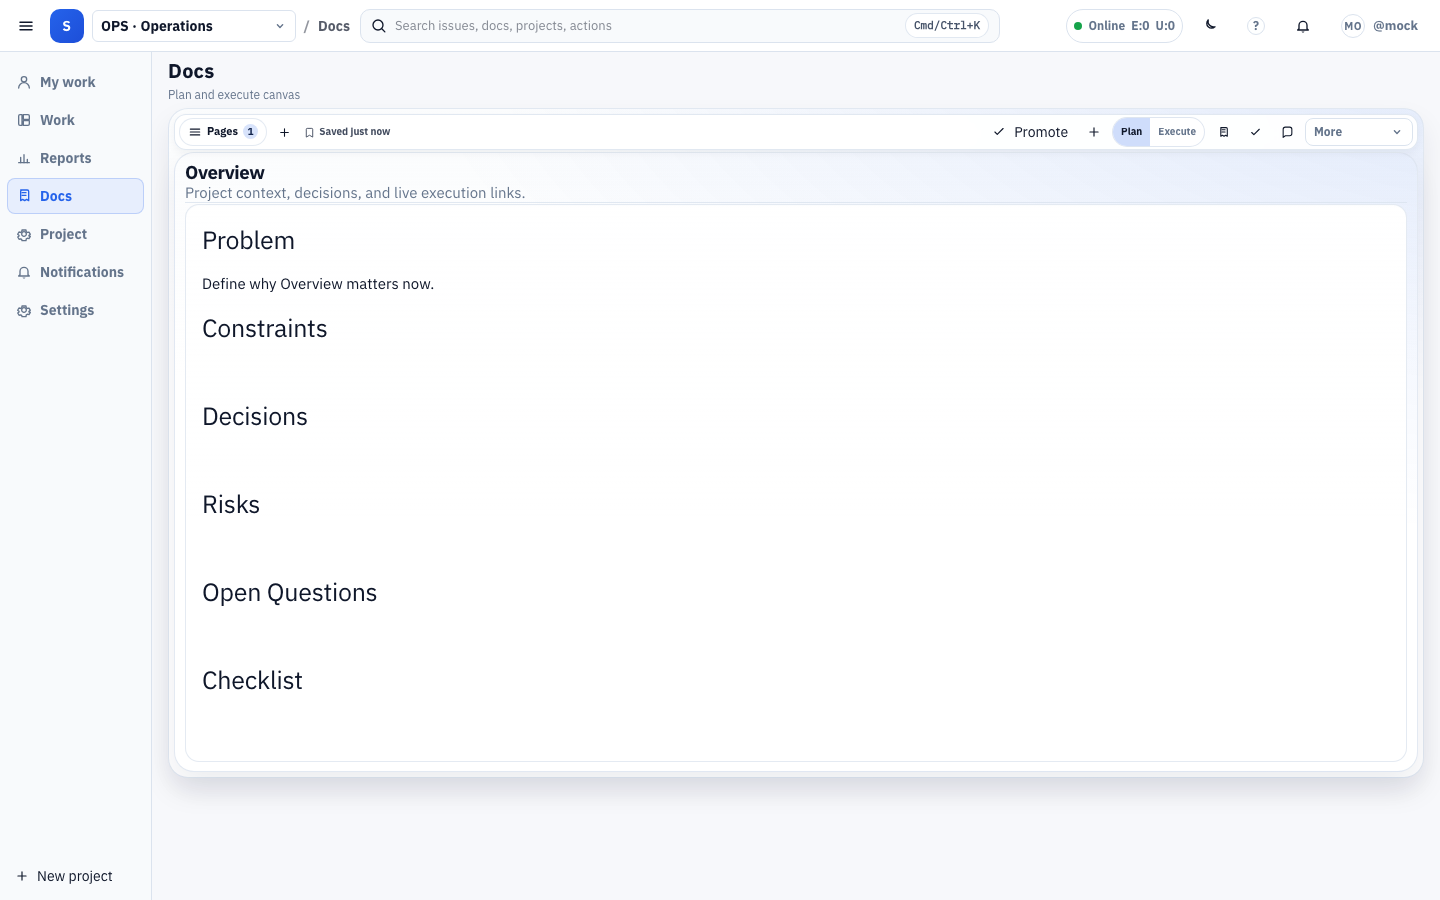The width and height of the screenshot is (1440, 900).
Task: Expand the OPS Operations workspace selector
Action: coord(193,26)
